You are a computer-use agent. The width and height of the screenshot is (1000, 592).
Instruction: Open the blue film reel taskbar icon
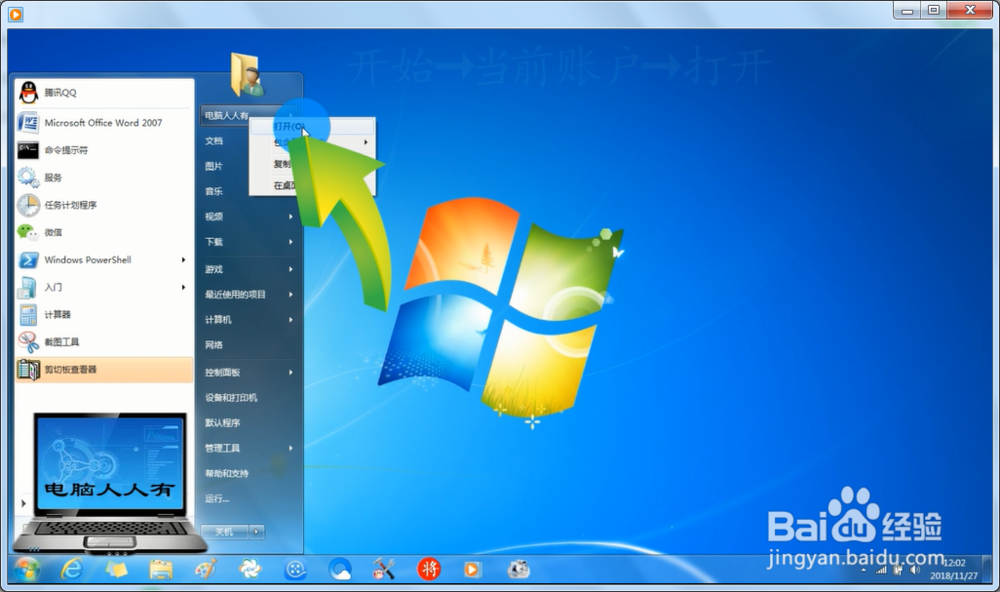pyautogui.click(x=295, y=569)
